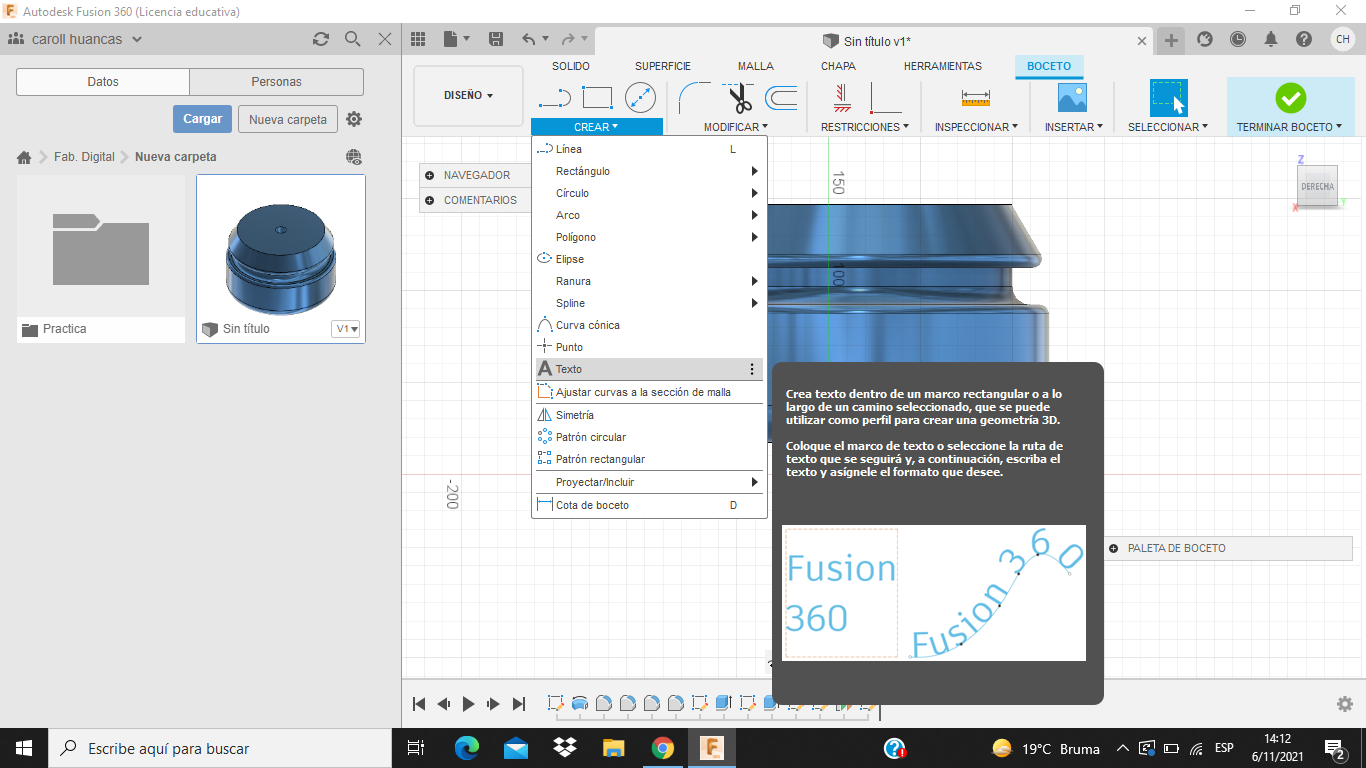
Task: Open the job status clock icon
Action: click(1238, 39)
